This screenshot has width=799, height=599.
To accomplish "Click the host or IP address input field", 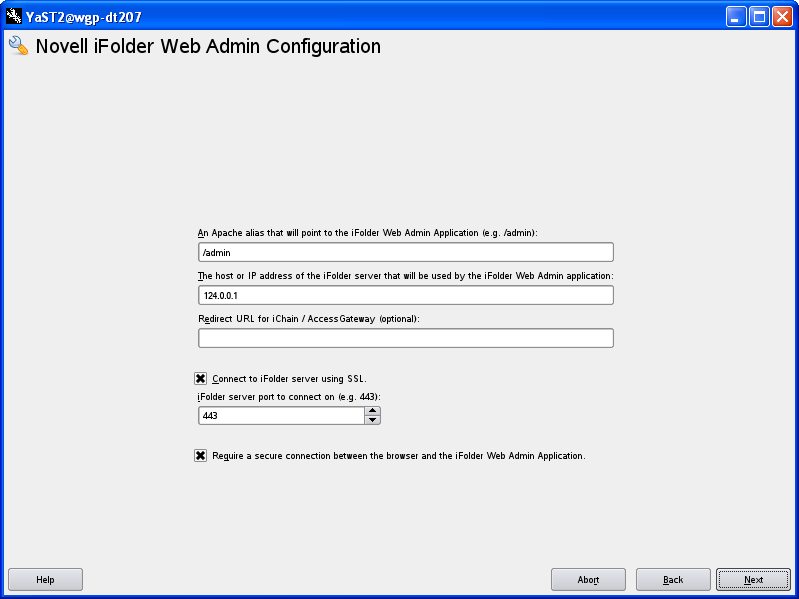I will point(405,296).
